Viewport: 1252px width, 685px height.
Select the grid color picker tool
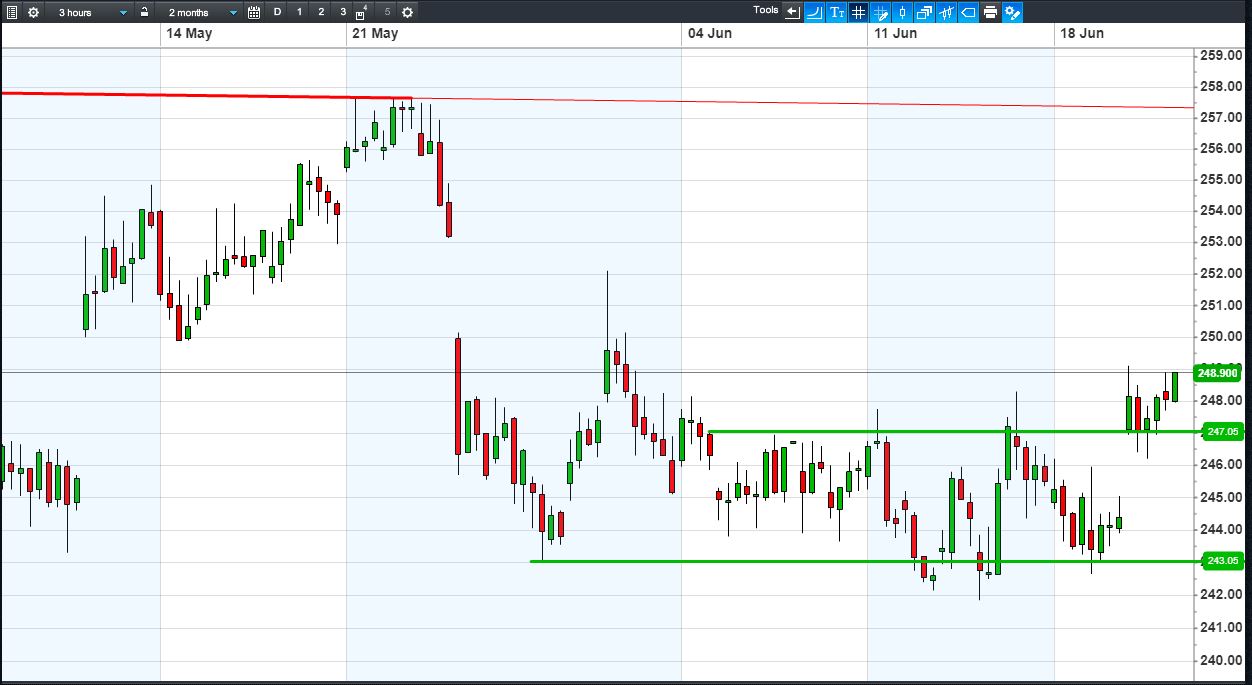pos(881,12)
